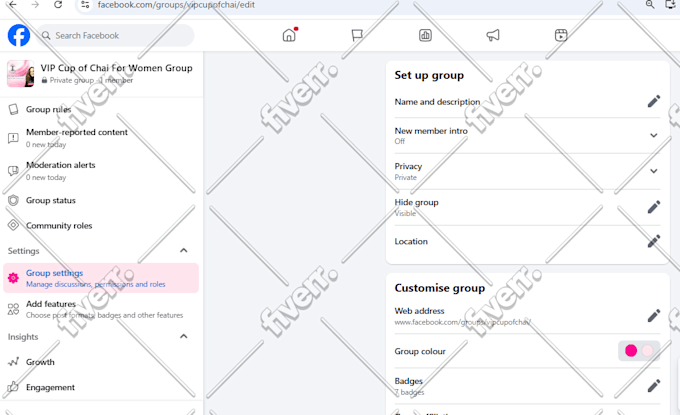
Task: Click the Moderation alerts icon
Action: tap(13, 171)
